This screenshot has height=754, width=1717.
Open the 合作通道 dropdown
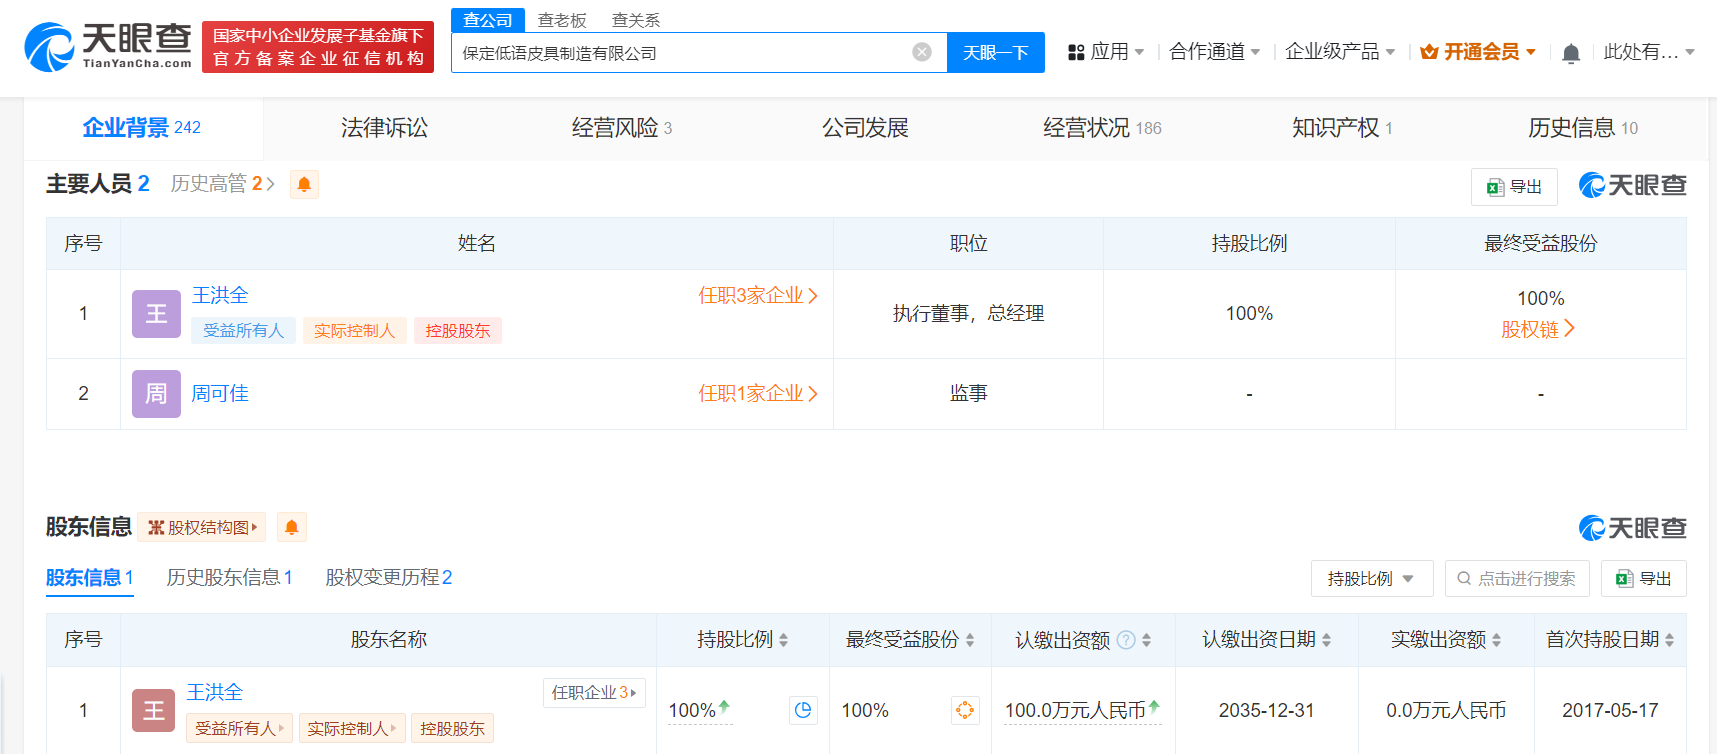click(1215, 52)
